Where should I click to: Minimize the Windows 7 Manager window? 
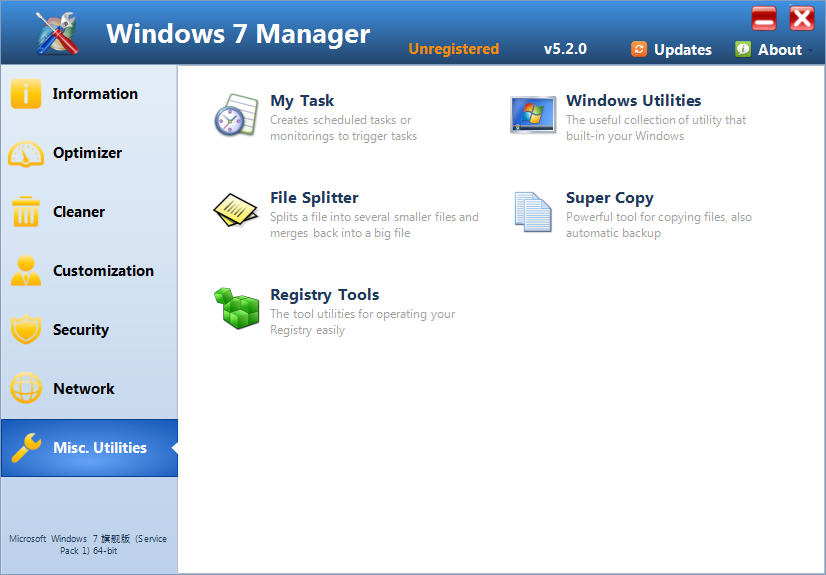pyautogui.click(x=764, y=18)
